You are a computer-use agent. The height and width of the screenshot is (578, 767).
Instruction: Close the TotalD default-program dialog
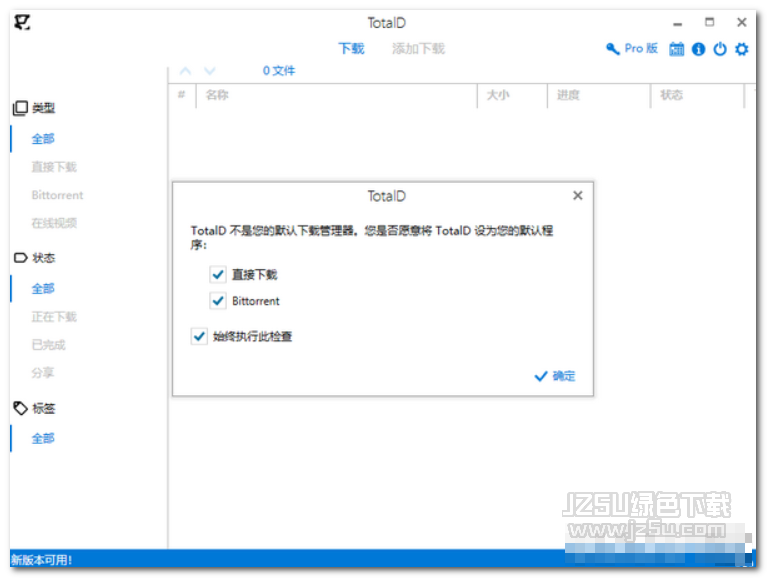tap(578, 196)
